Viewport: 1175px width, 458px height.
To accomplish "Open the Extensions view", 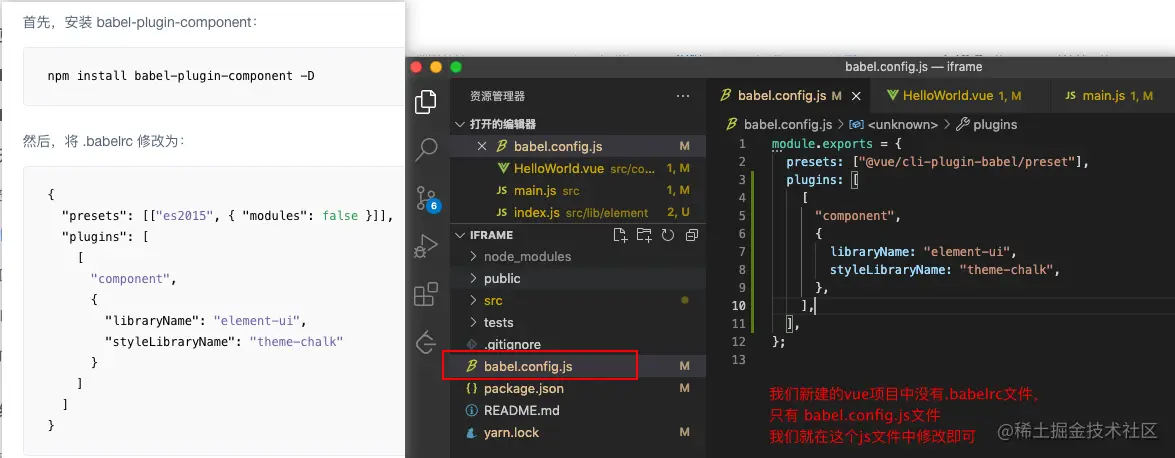I will (x=426, y=294).
